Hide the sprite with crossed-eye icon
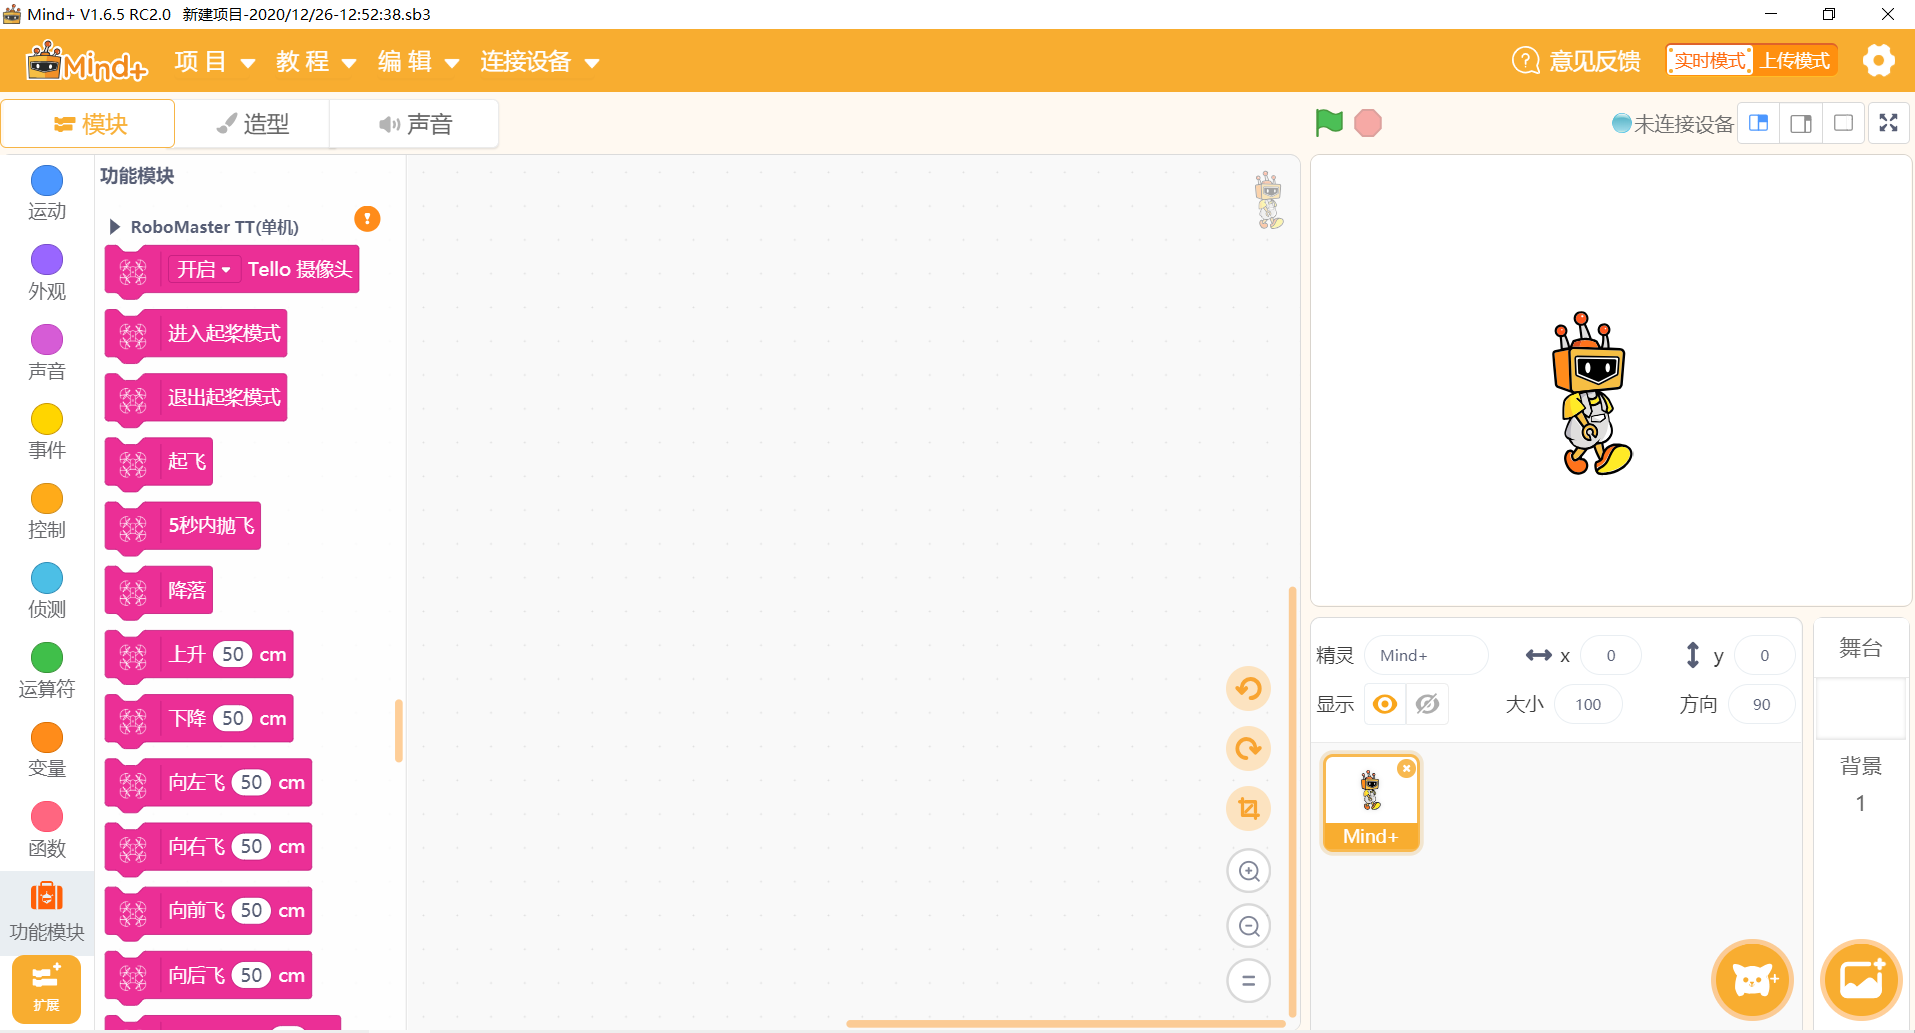Screen dimensions: 1915x1033 click(x=1428, y=704)
